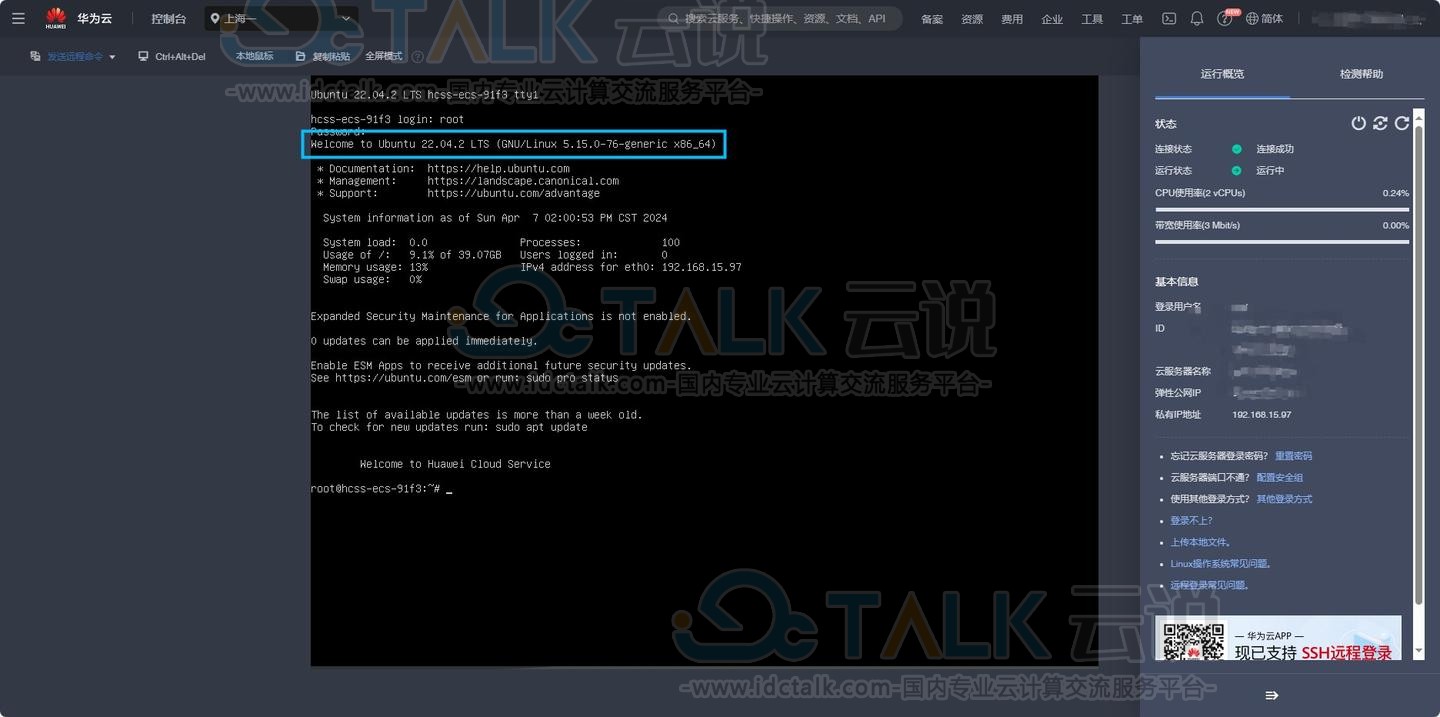Image resolution: width=1440 pixels, height=717 pixels.
Task: Send Ctrl+Alt+Del to the server
Action: (180, 57)
